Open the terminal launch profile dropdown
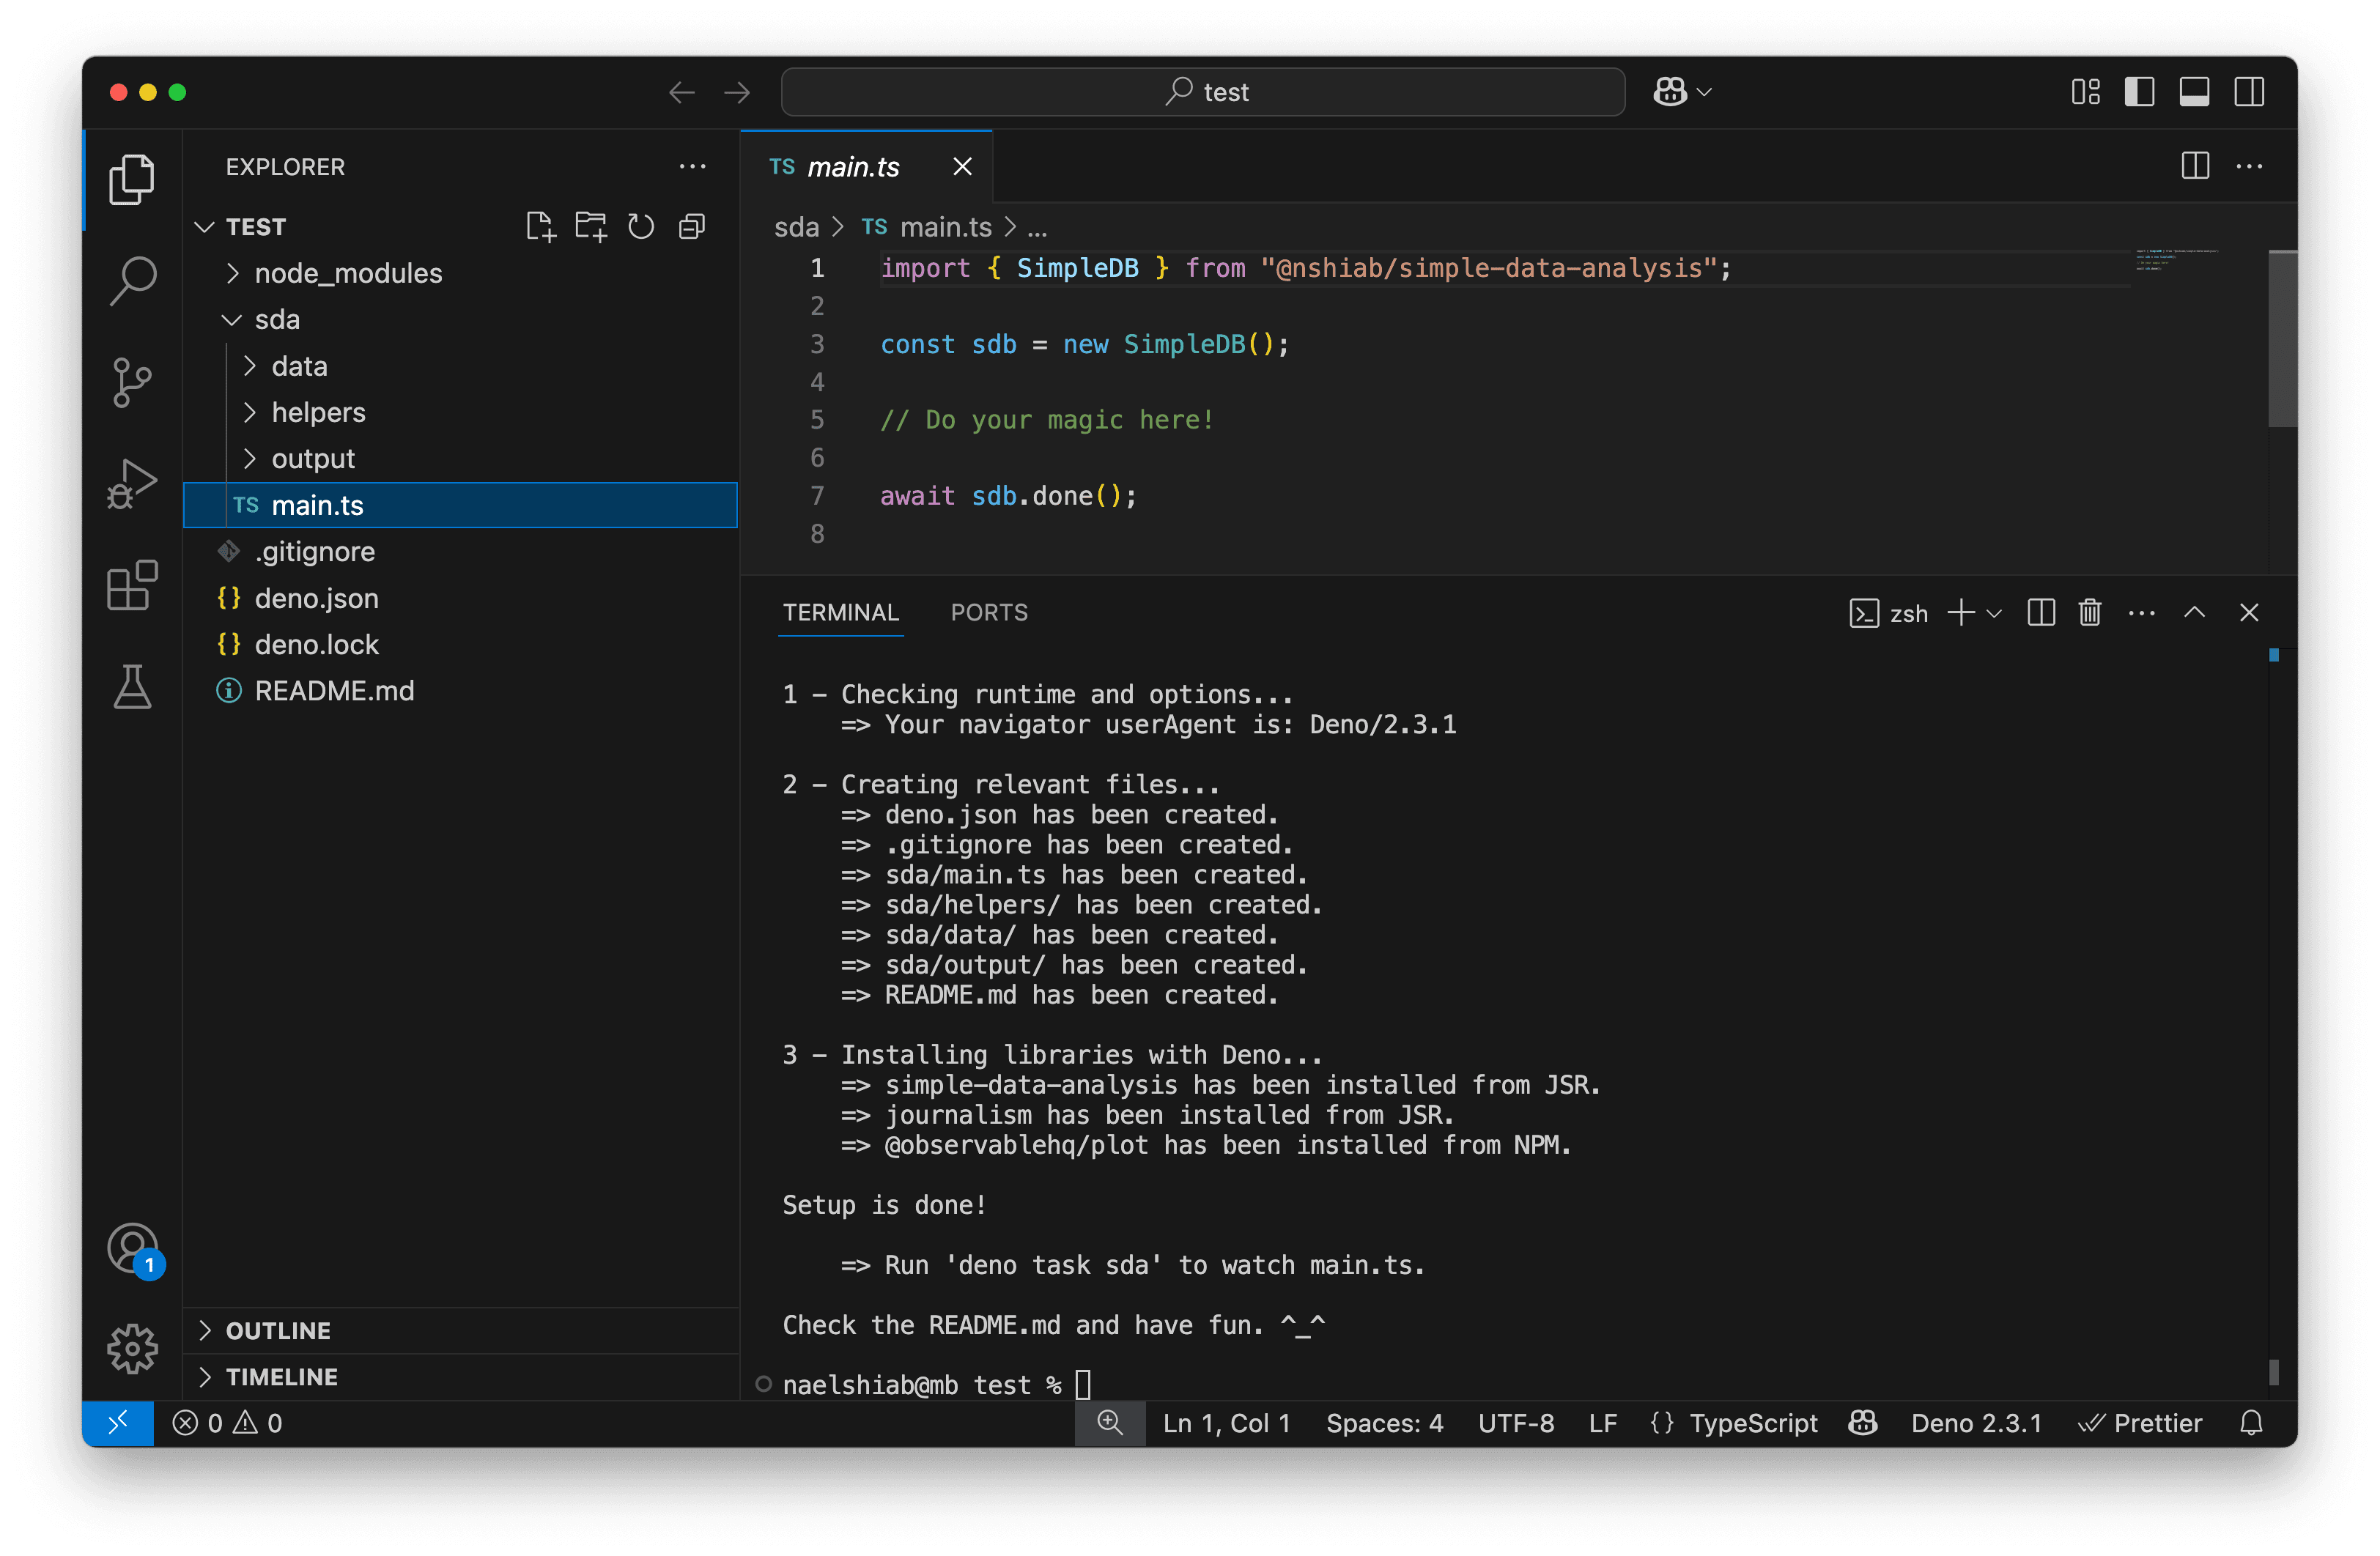This screenshot has width=2380, height=1556. (1994, 613)
